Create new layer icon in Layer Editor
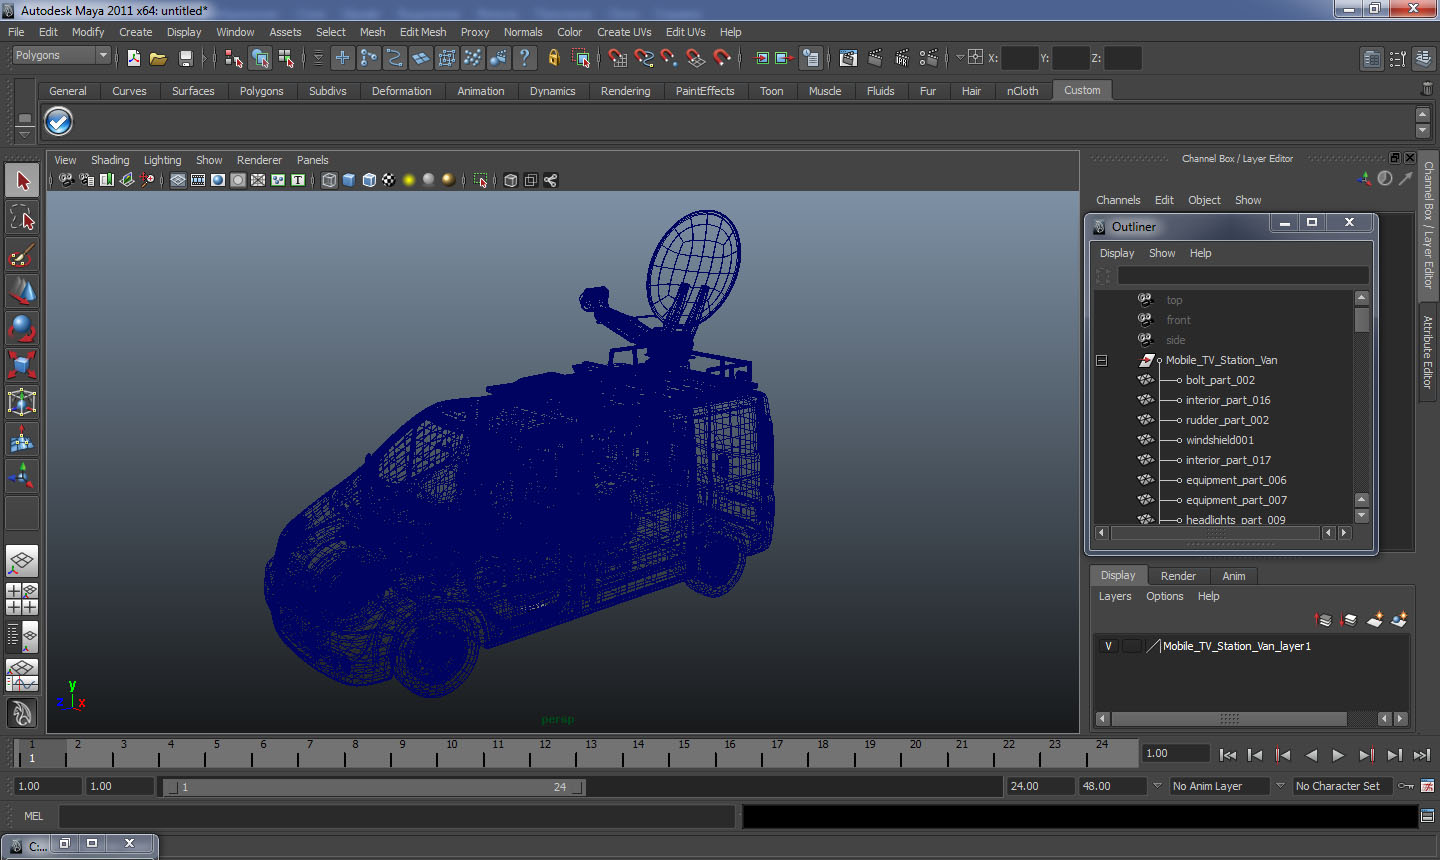 point(1374,620)
